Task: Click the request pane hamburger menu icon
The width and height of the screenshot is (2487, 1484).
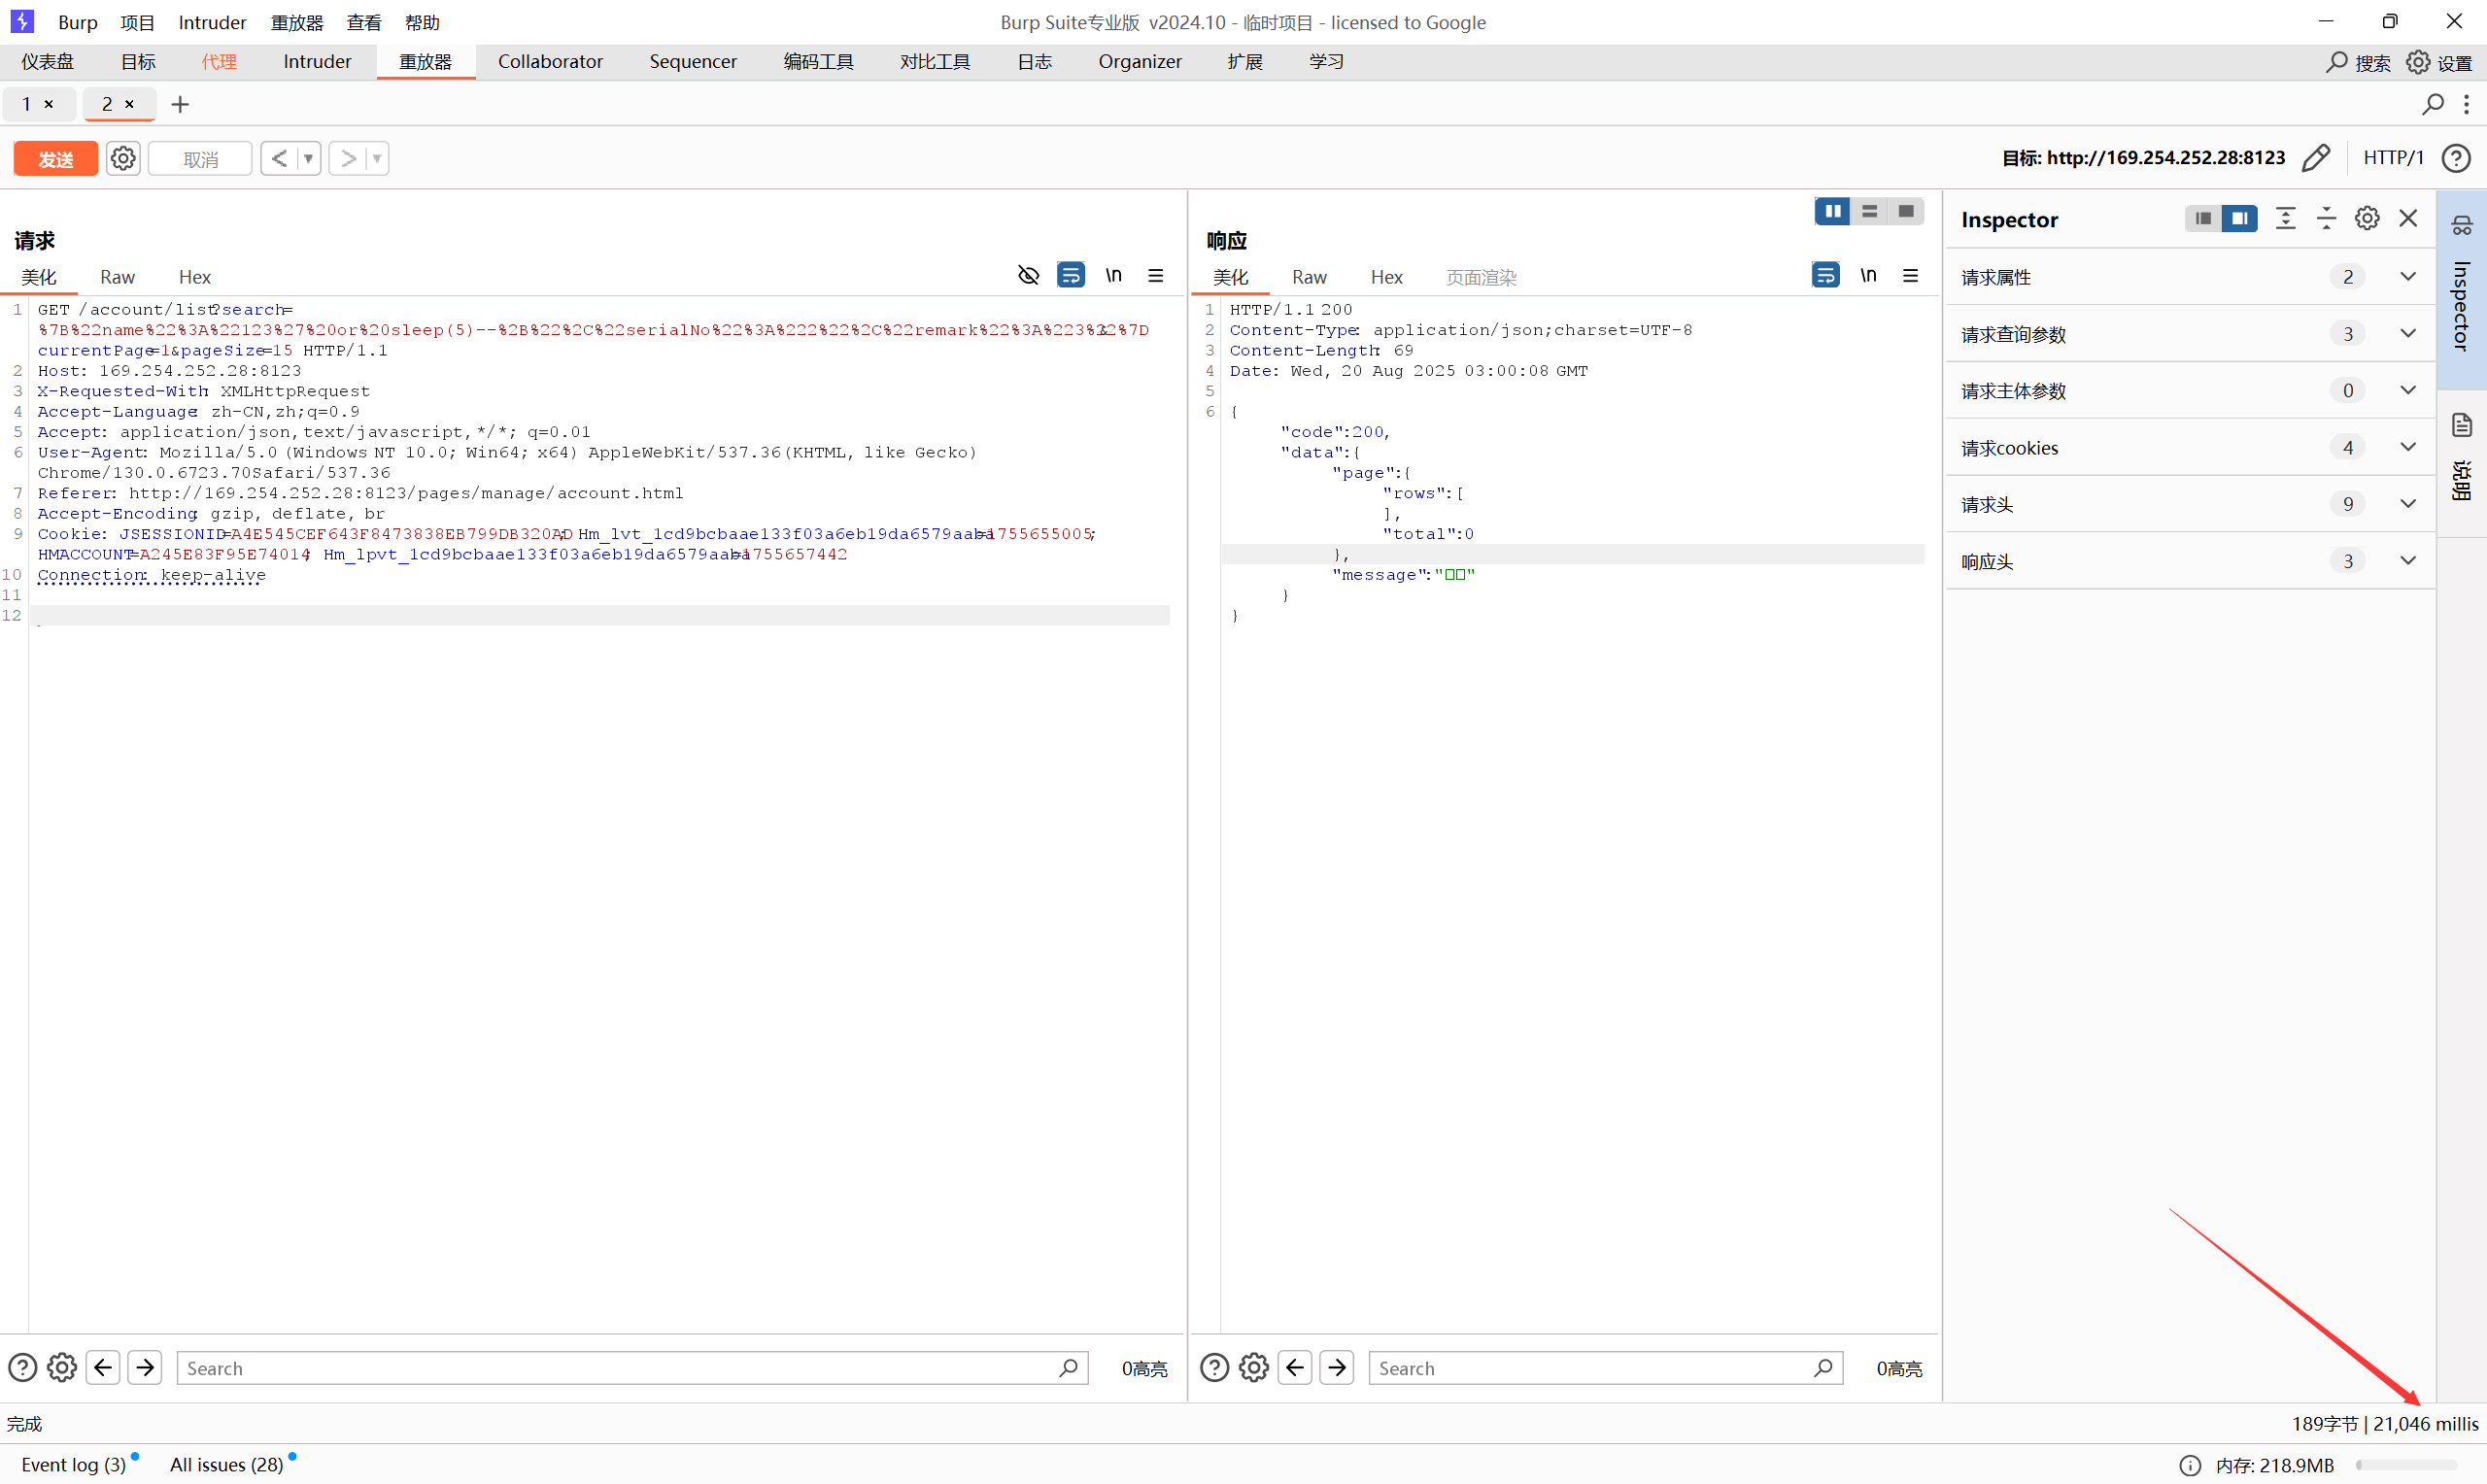Action: tap(1155, 275)
